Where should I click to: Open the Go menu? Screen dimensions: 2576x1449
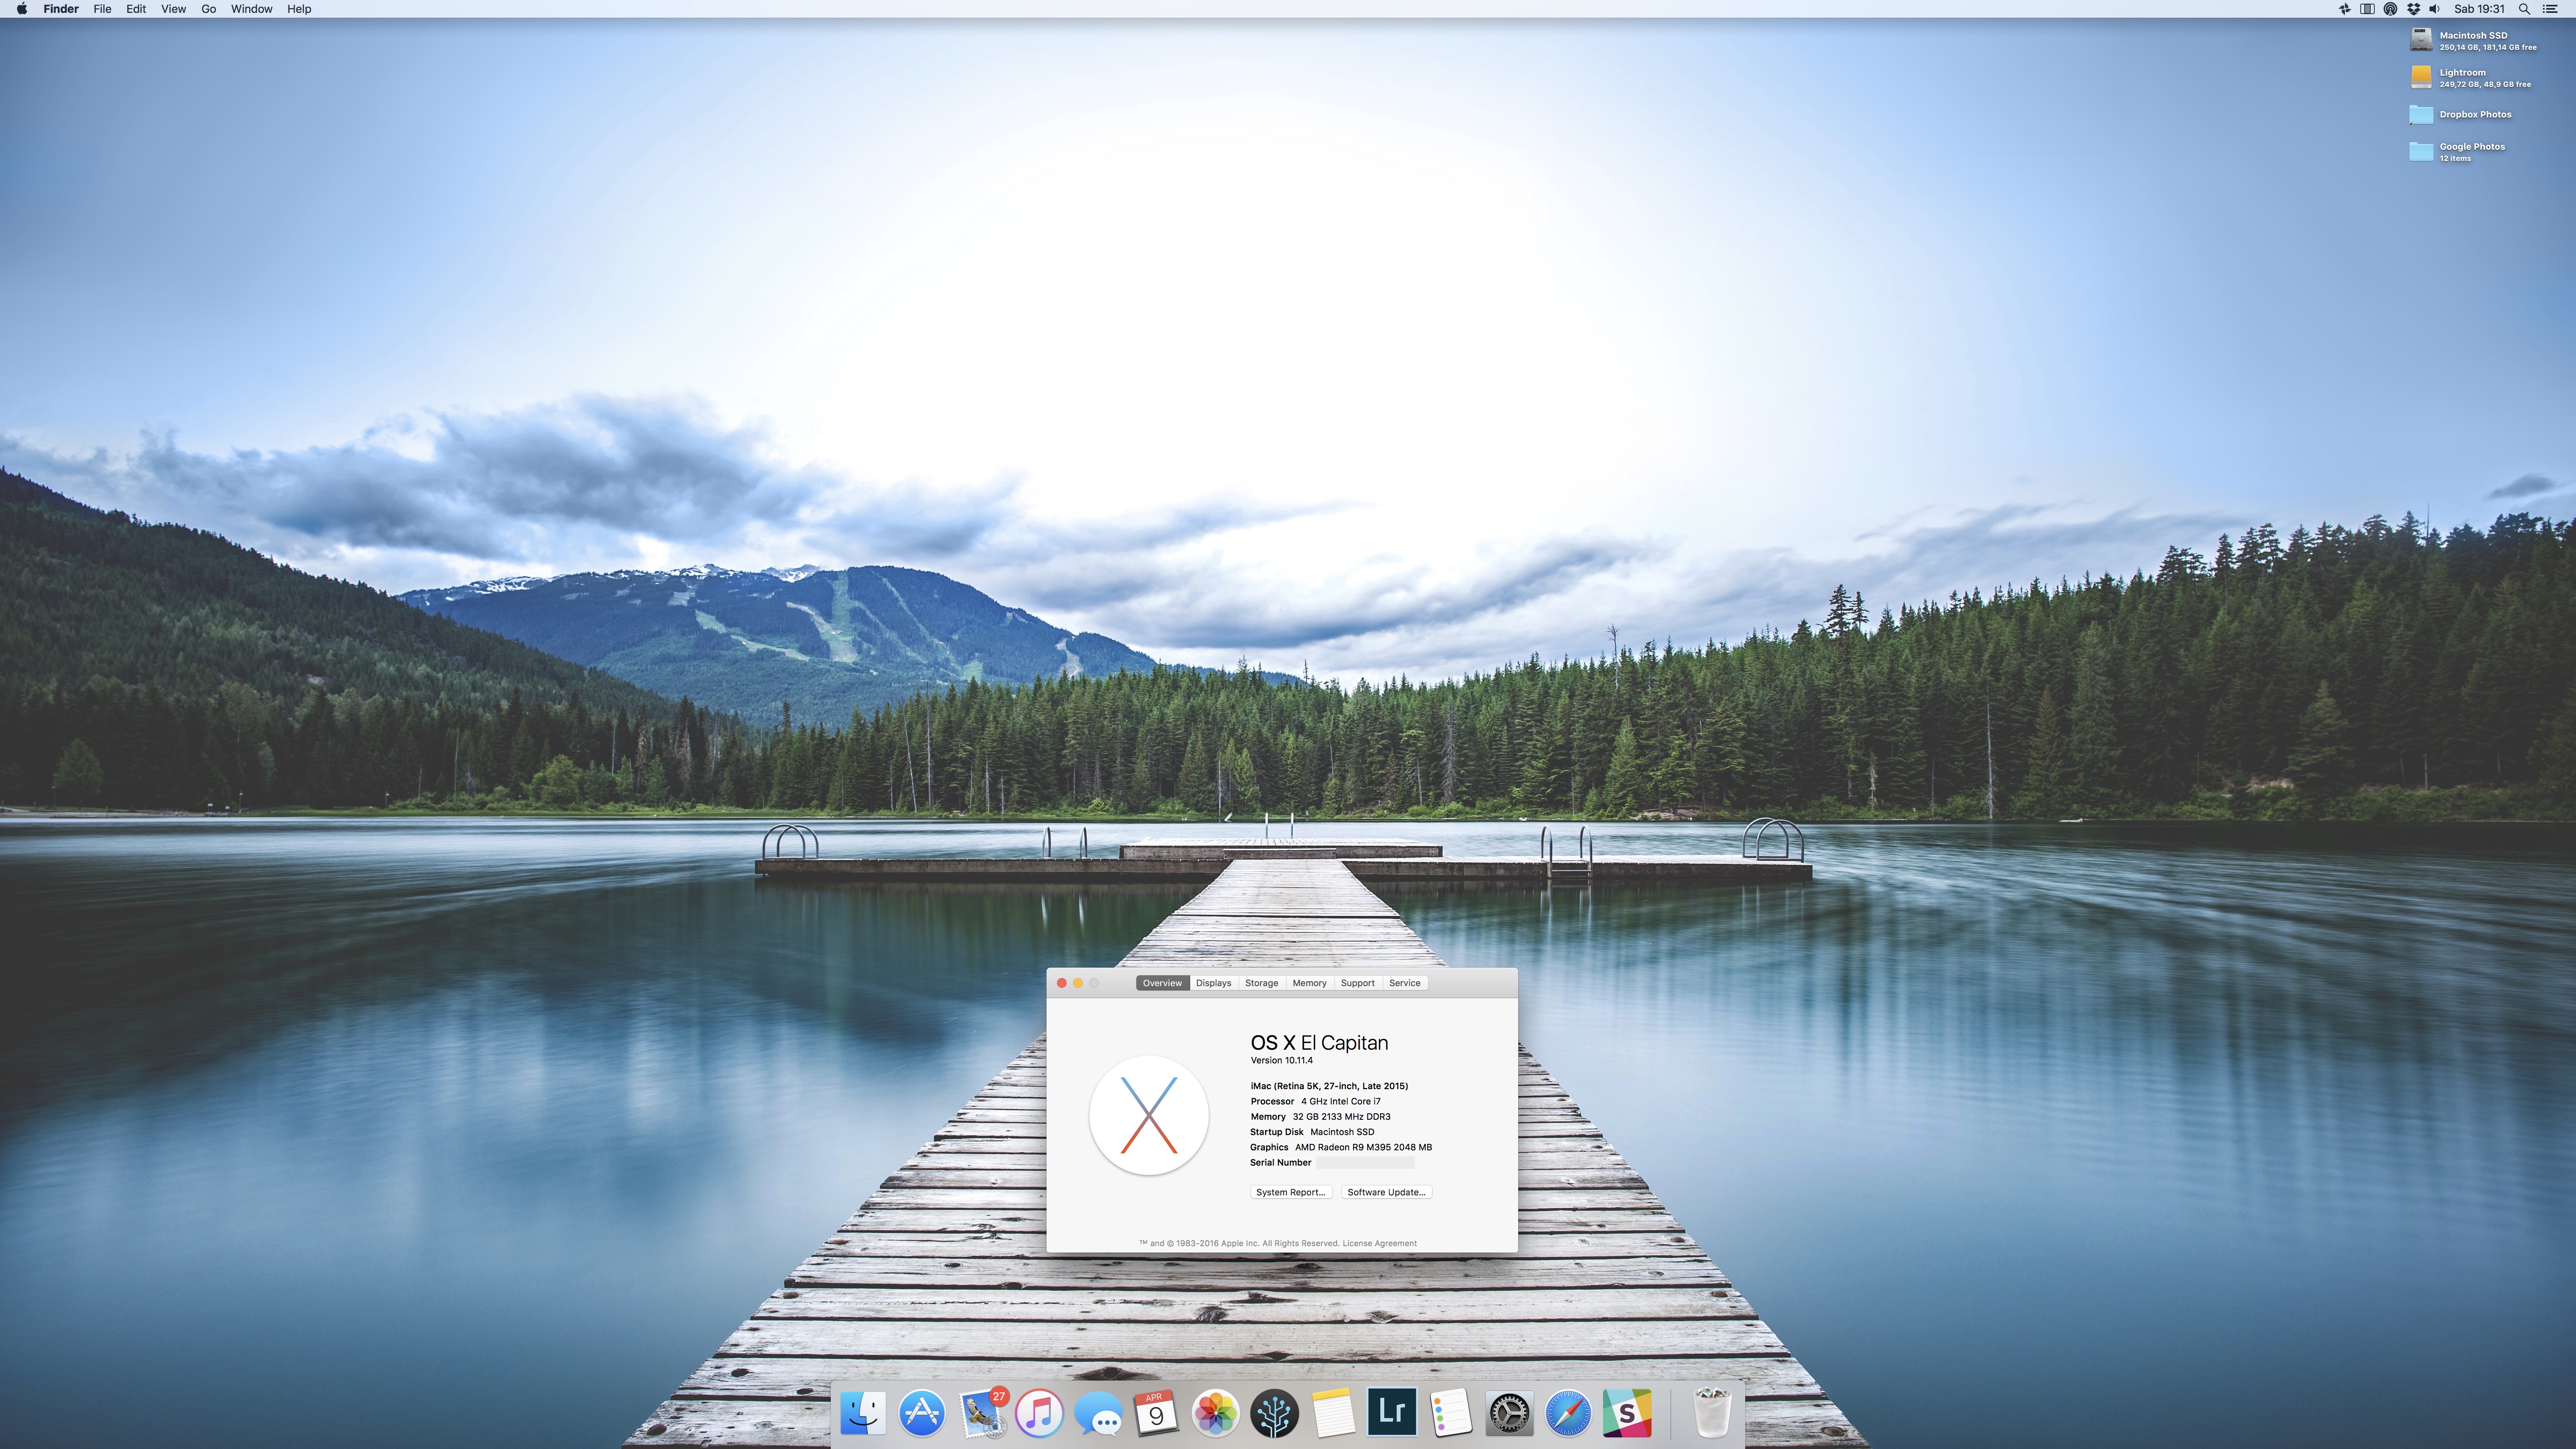(208, 9)
